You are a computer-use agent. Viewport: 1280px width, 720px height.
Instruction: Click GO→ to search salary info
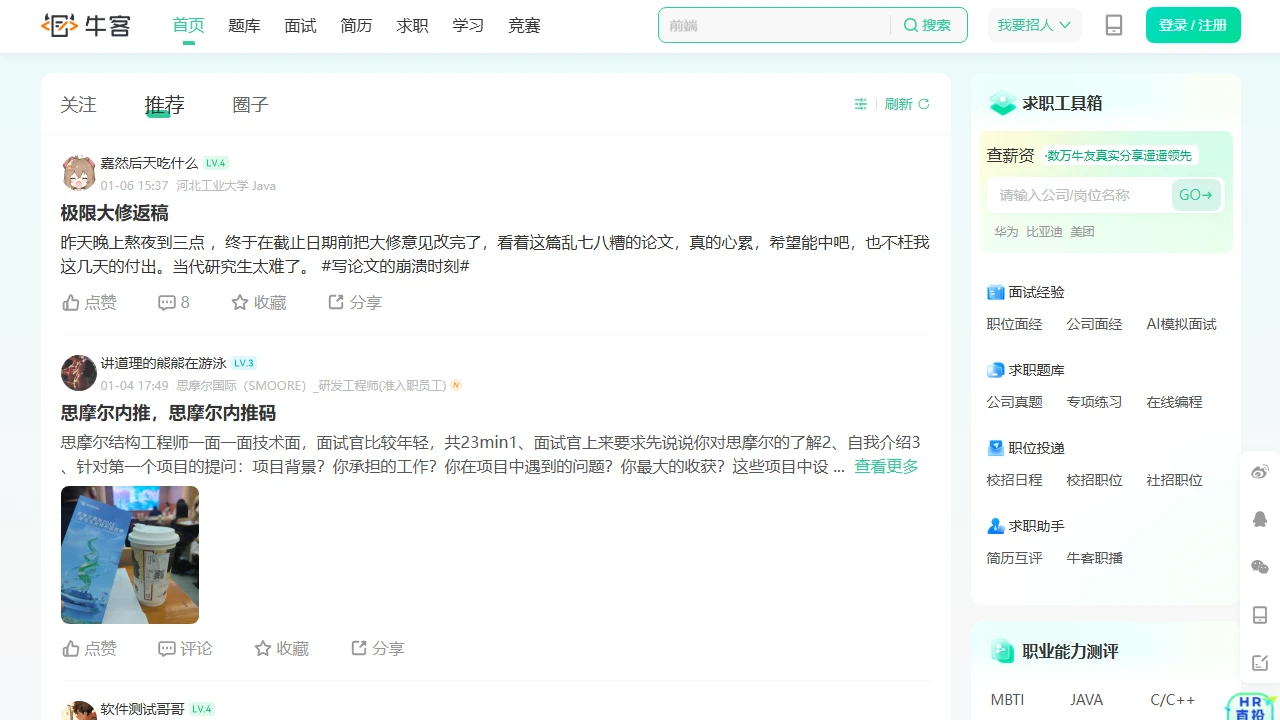tap(1196, 195)
